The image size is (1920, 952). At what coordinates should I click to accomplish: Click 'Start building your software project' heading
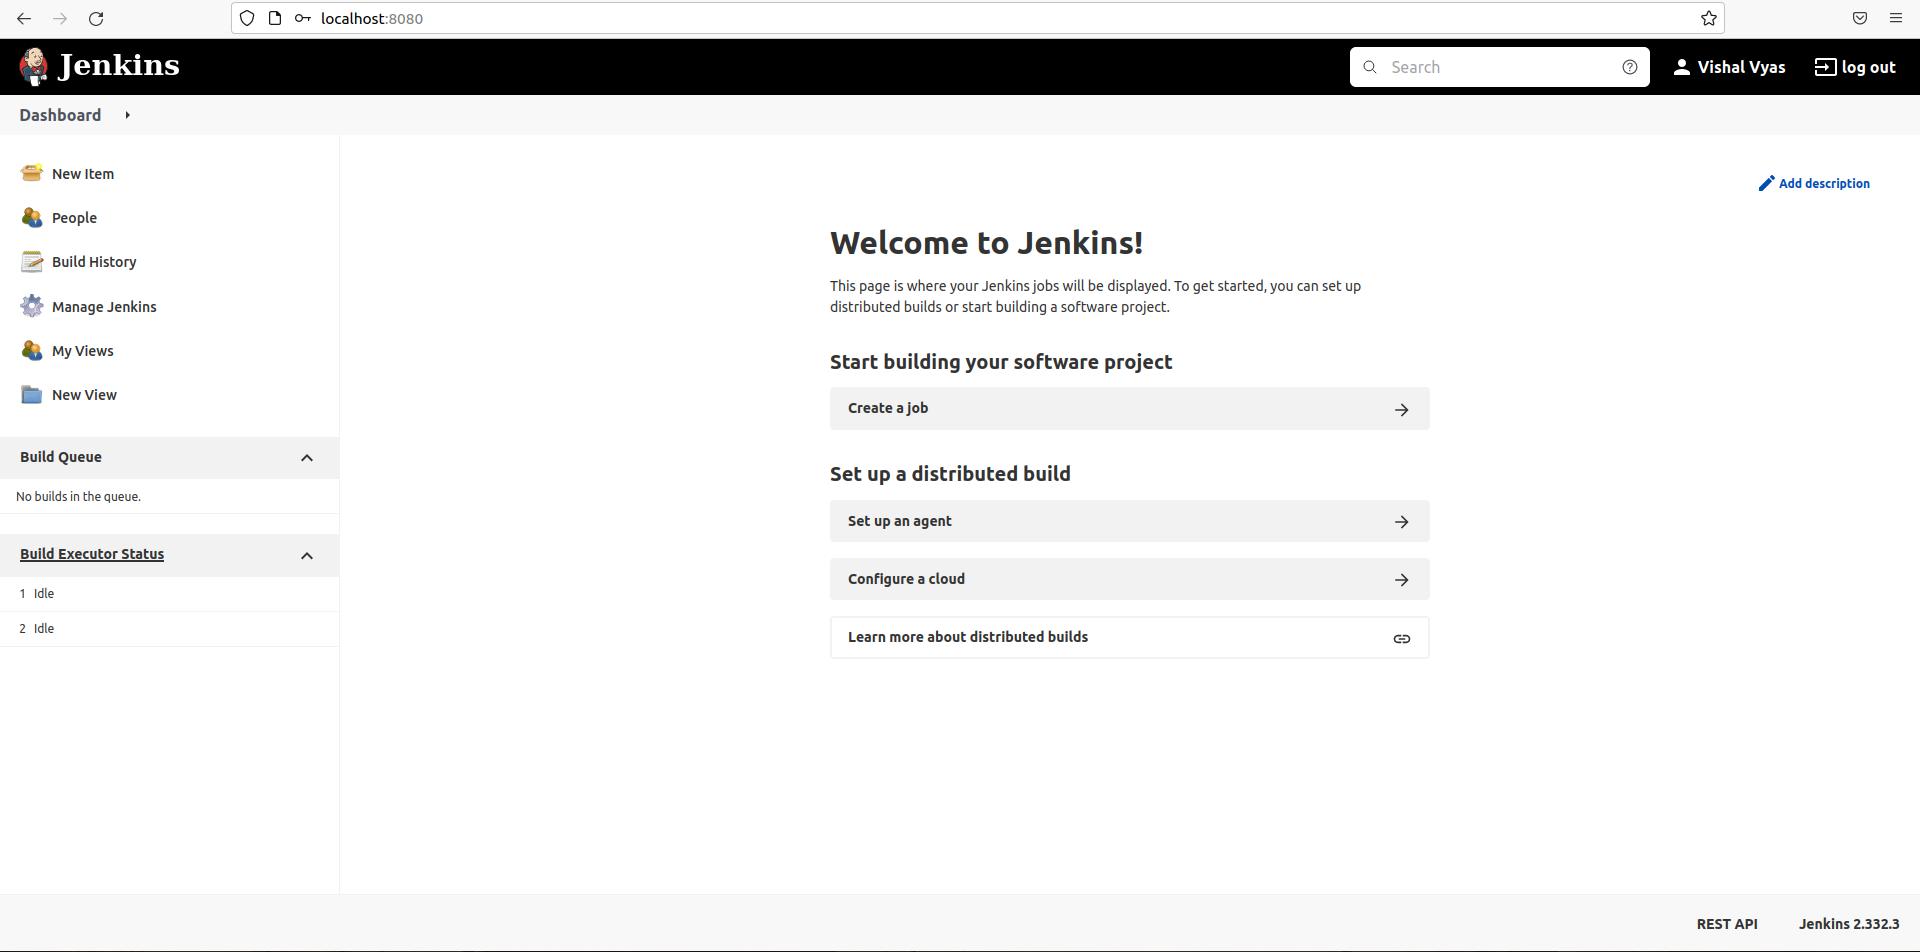(x=1001, y=362)
